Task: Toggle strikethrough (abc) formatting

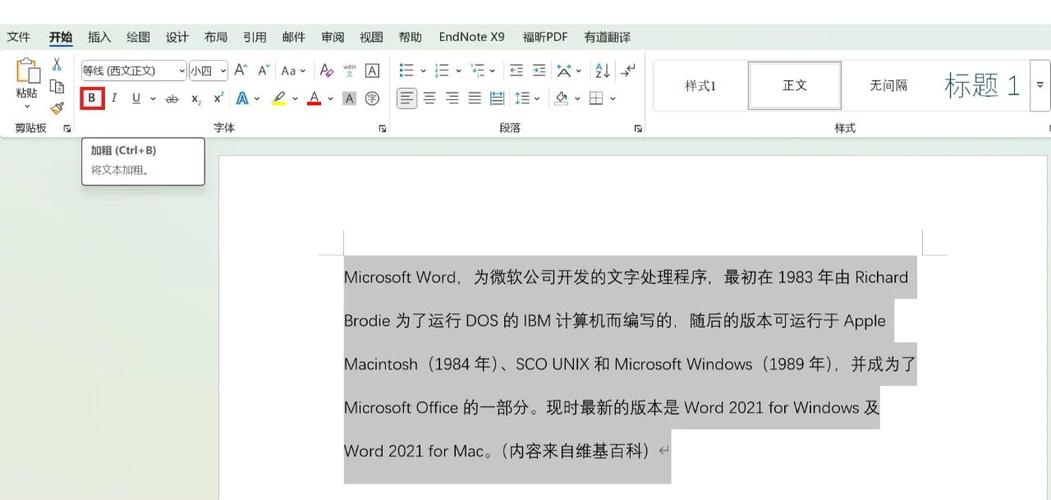Action: pyautogui.click(x=172, y=99)
